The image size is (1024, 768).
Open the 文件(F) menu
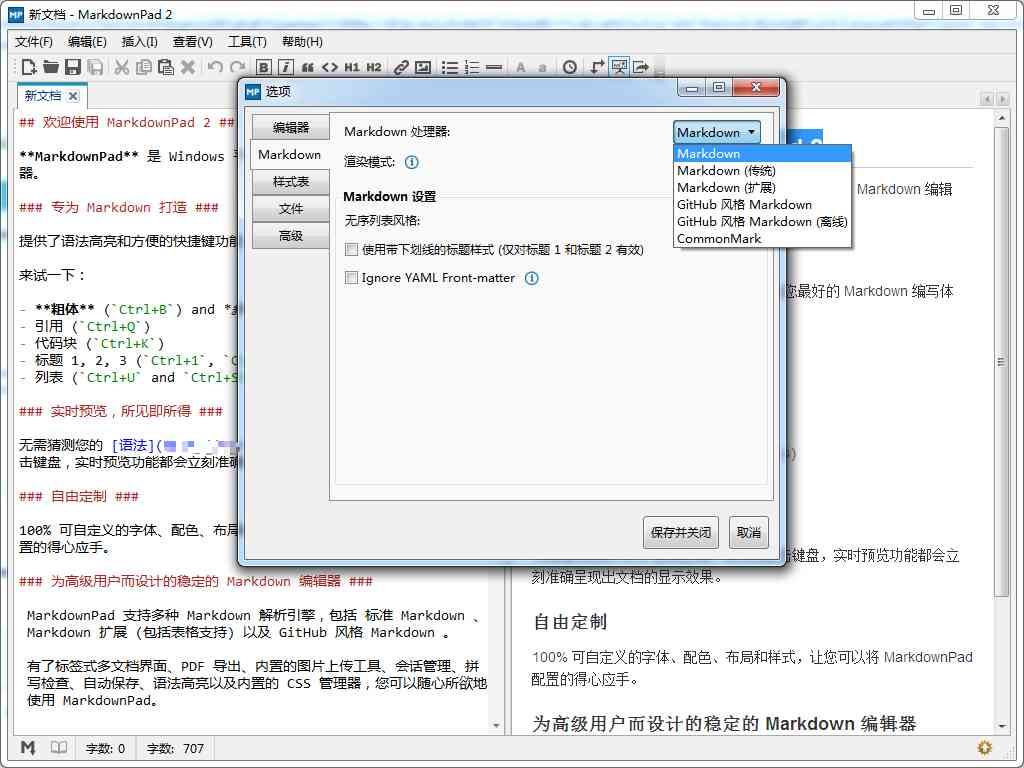coord(33,42)
